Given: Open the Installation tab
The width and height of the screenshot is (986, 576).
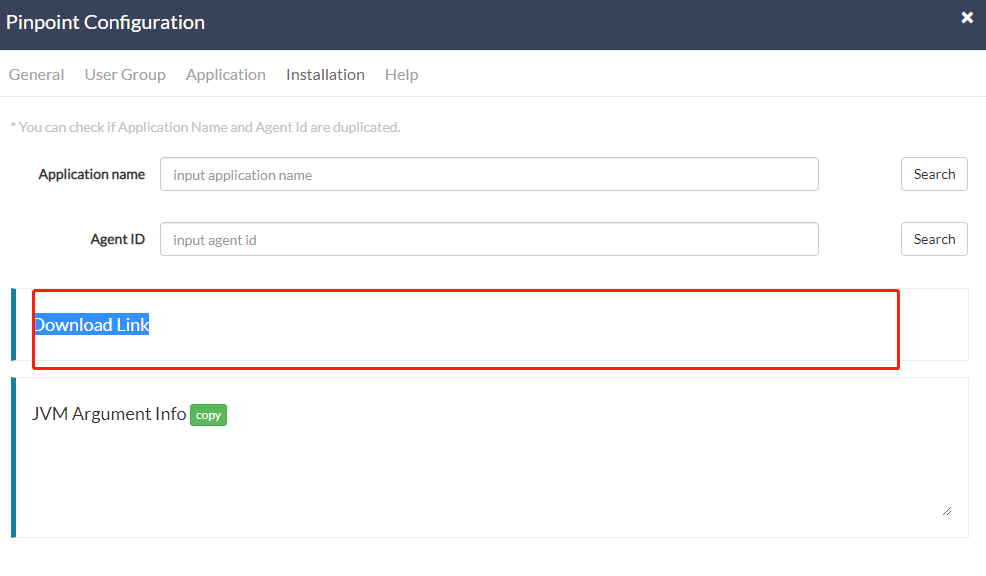Looking at the screenshot, I should [325, 75].
